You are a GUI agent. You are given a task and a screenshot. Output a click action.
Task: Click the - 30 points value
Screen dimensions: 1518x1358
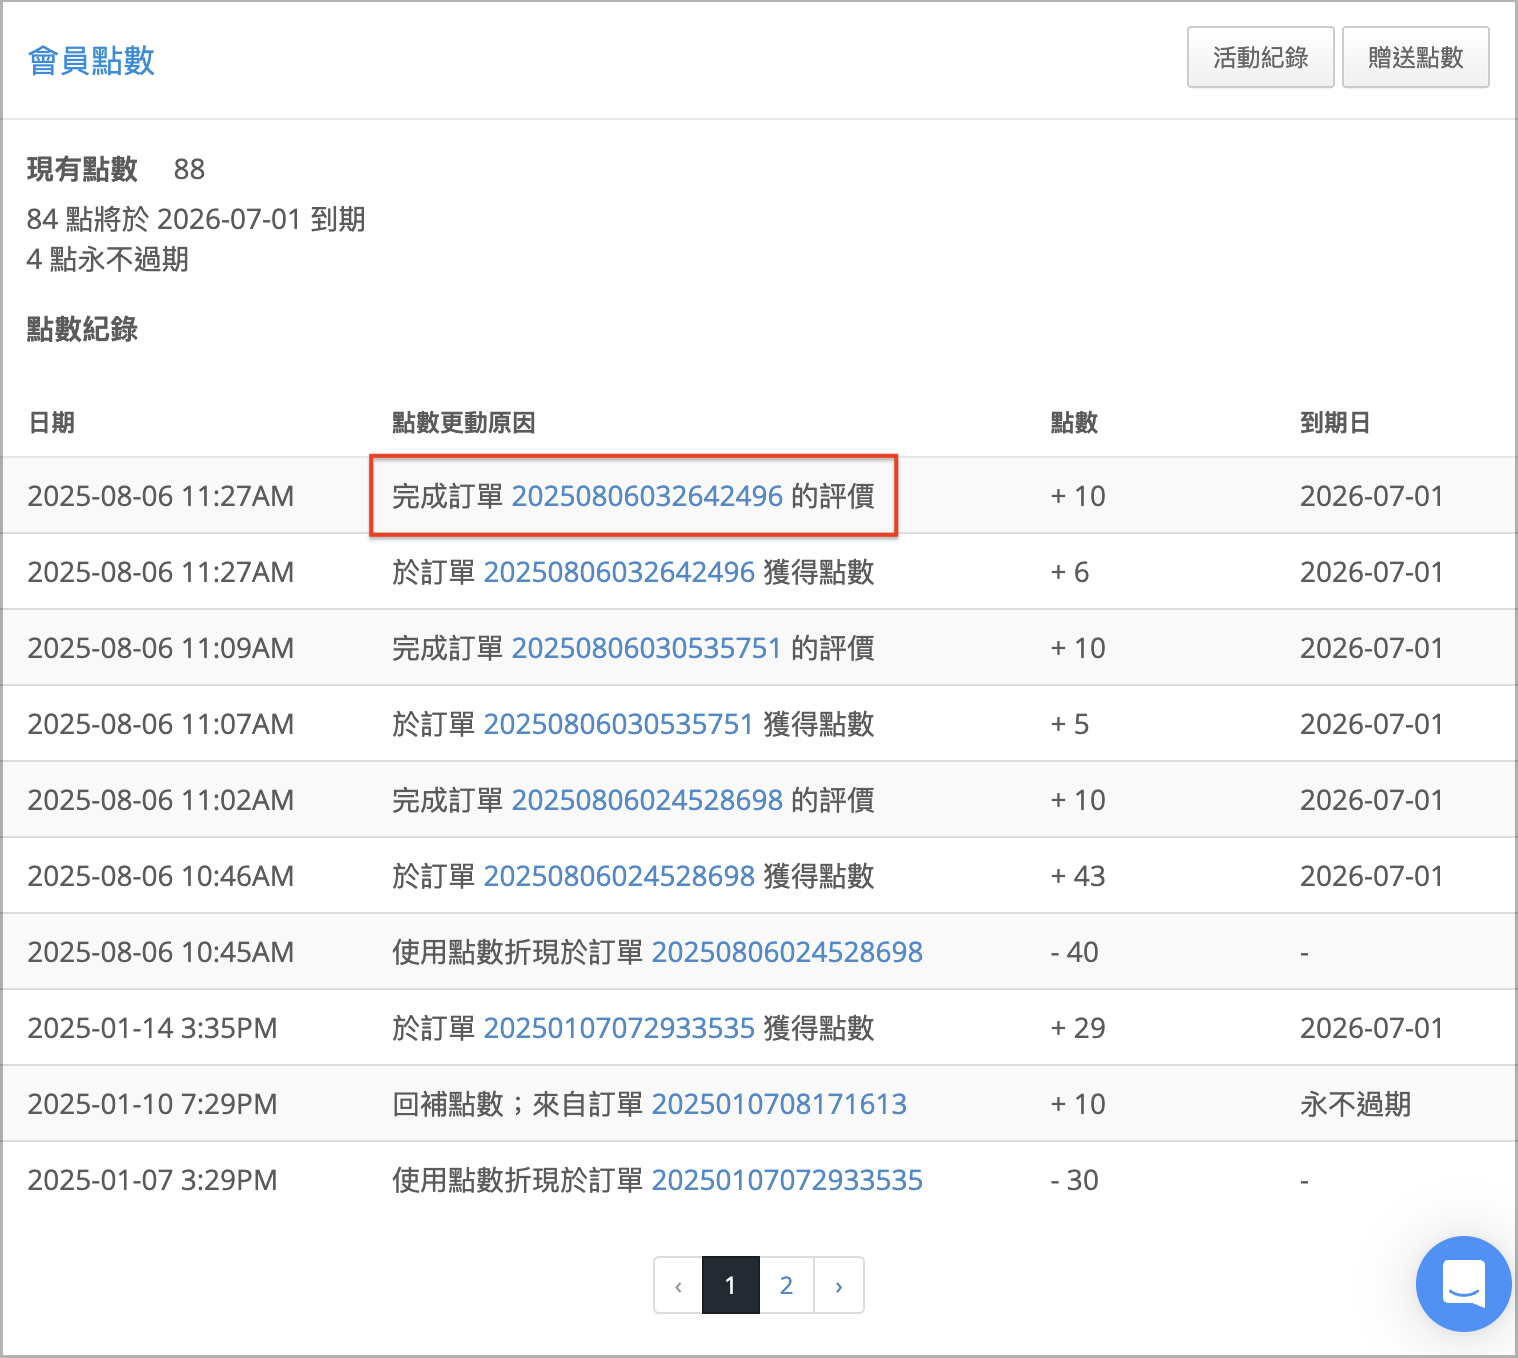tap(1074, 1180)
